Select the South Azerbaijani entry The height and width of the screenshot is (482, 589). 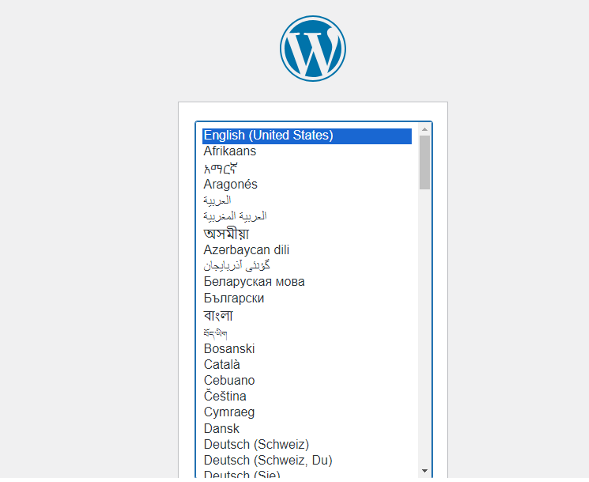[x=307, y=266]
